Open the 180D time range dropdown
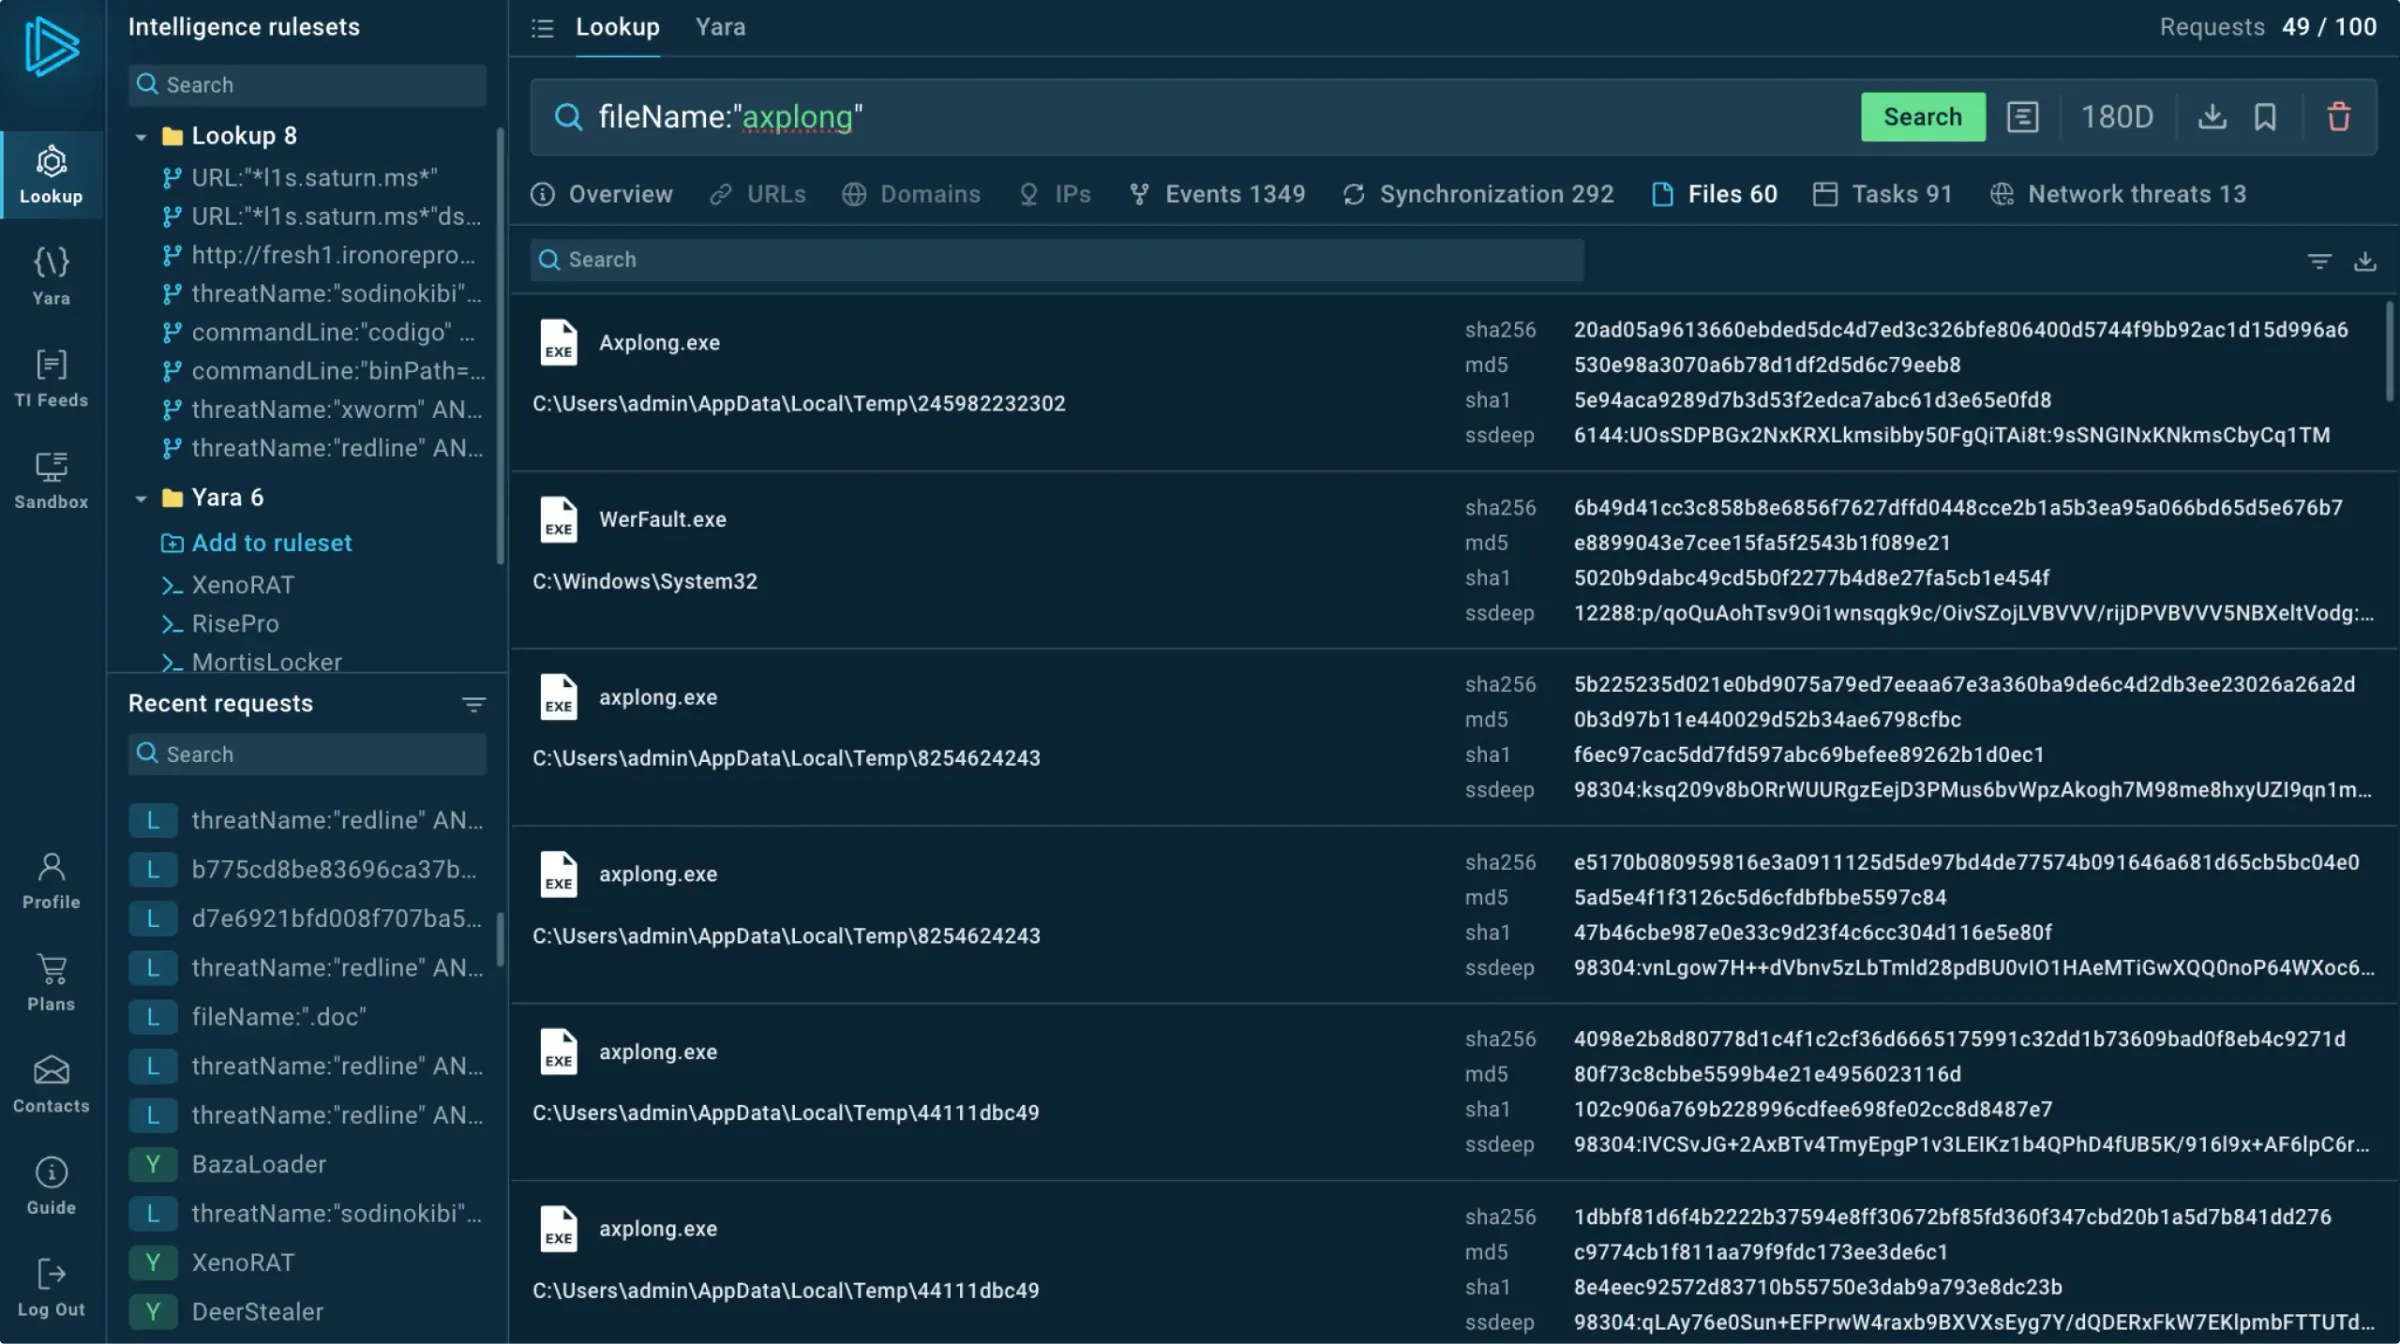Image resolution: width=2400 pixels, height=1344 pixels. point(2116,117)
